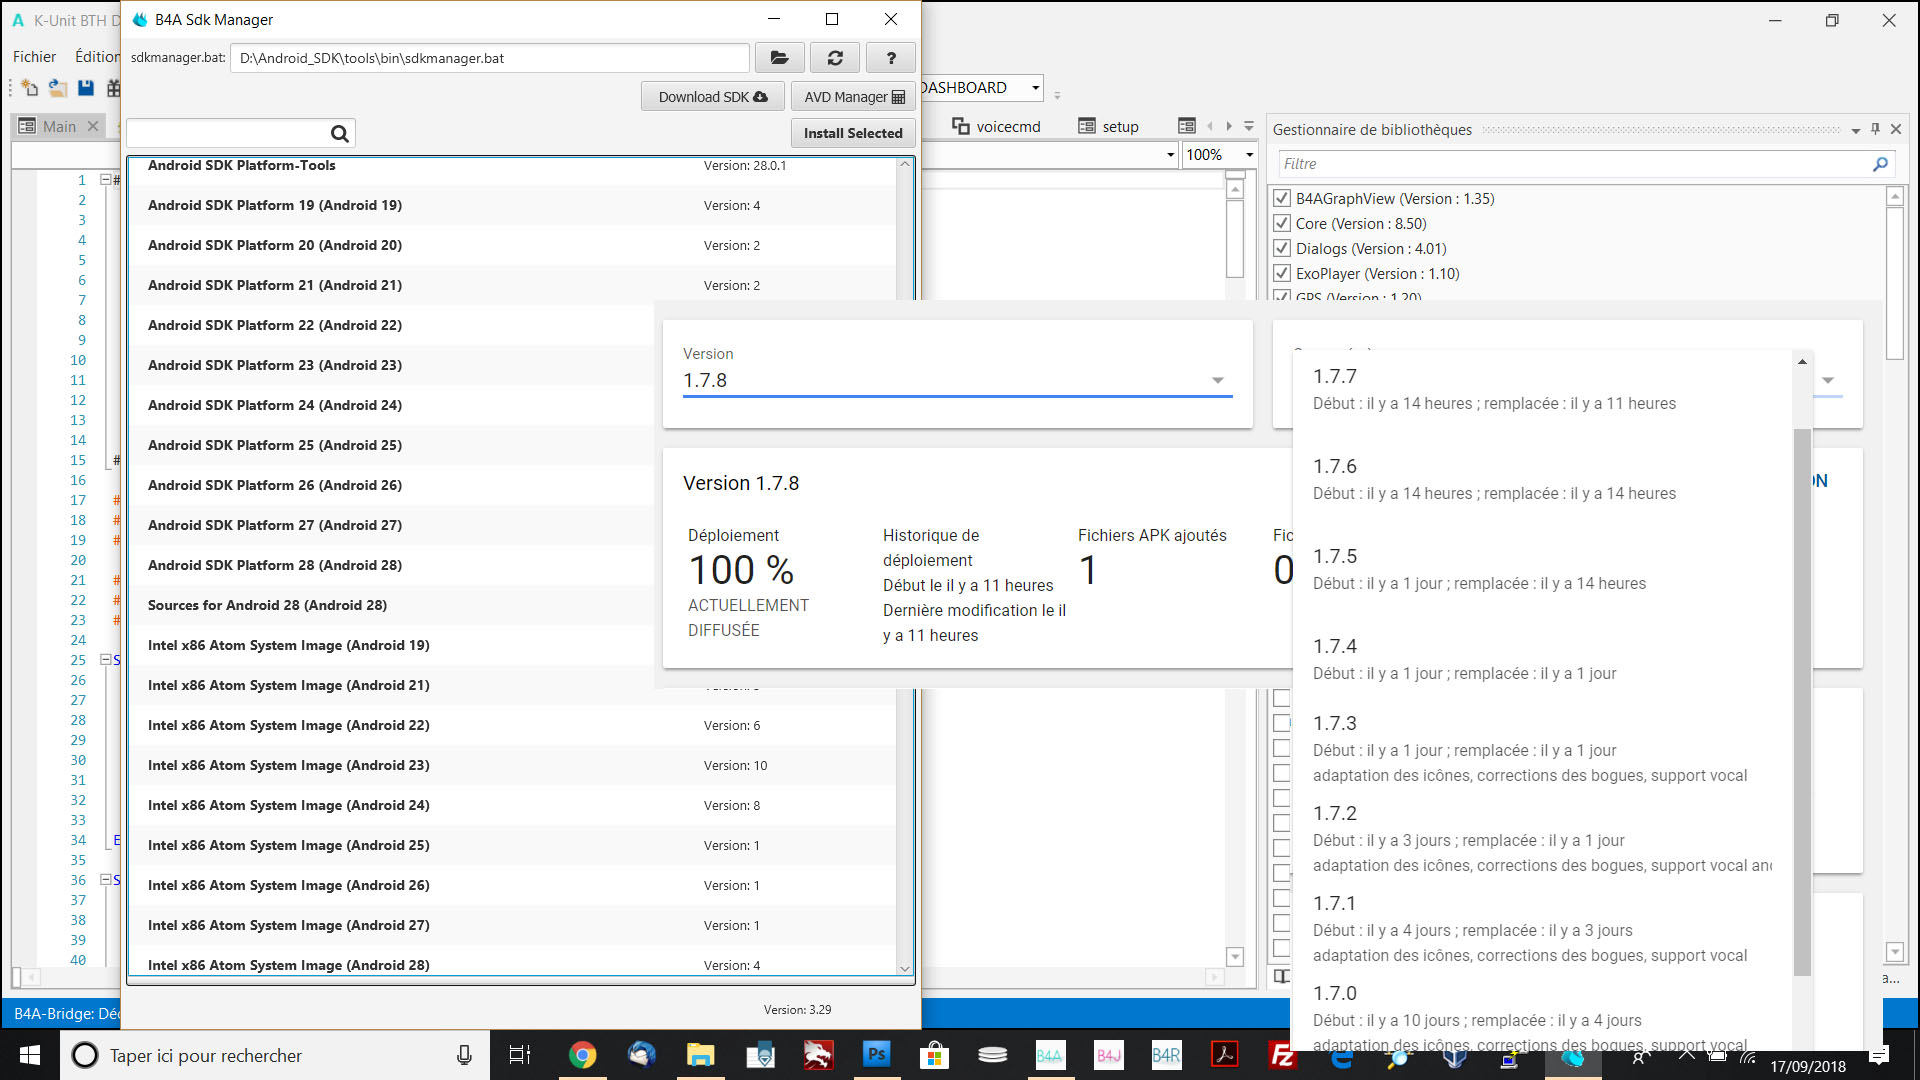This screenshot has width=1920, height=1080.
Task: Click the save disk icon in B4A toolbar
Action: click(86, 88)
